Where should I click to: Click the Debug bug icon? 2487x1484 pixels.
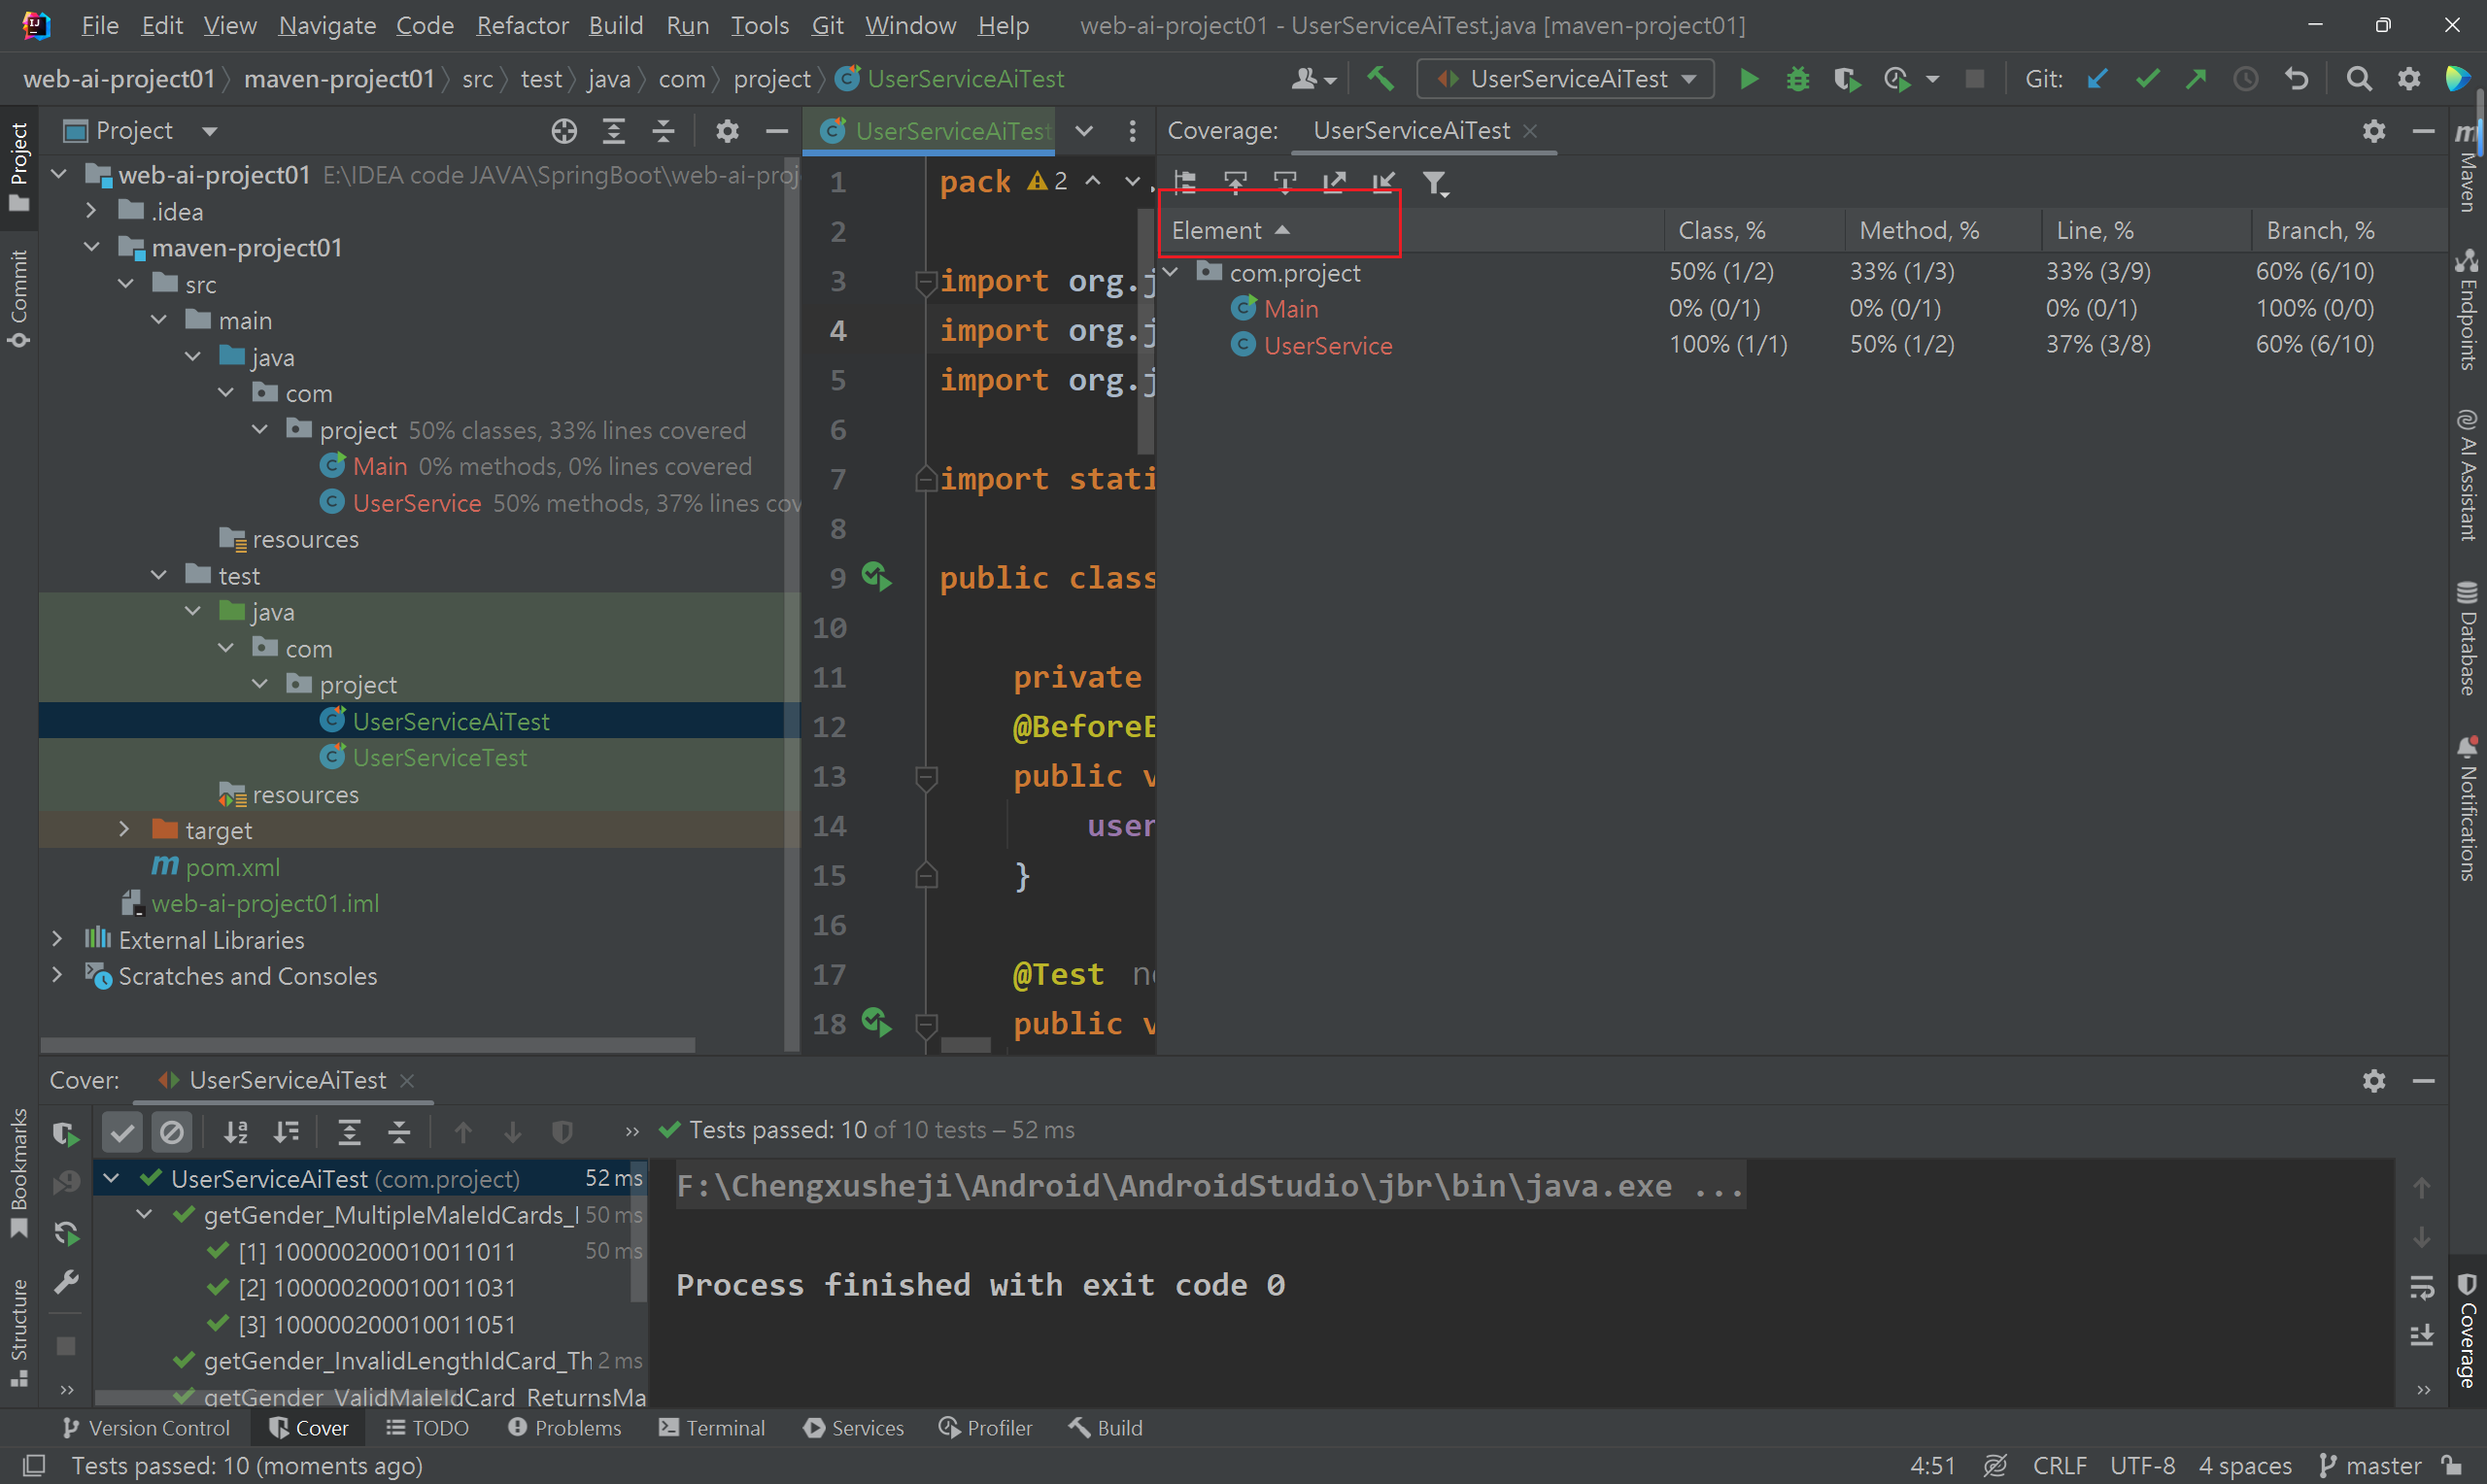1797,79
